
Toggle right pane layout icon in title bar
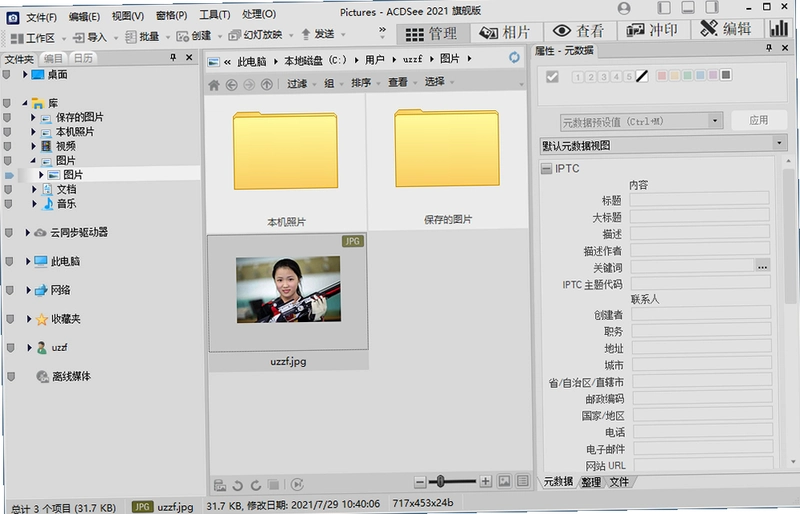[x=712, y=7]
